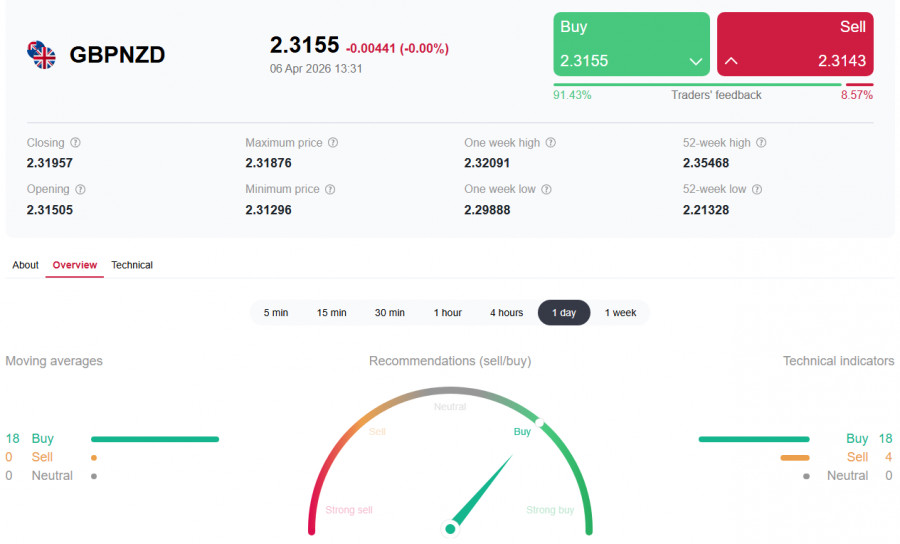Click One week low info icon
Viewport: 900px width, 544px height.
pos(546,189)
